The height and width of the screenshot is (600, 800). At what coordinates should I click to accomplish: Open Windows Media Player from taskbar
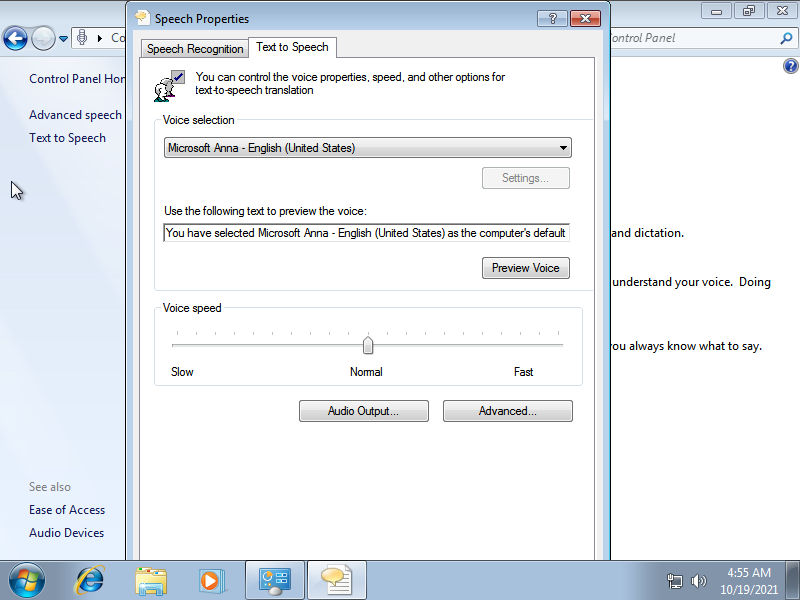pos(211,581)
